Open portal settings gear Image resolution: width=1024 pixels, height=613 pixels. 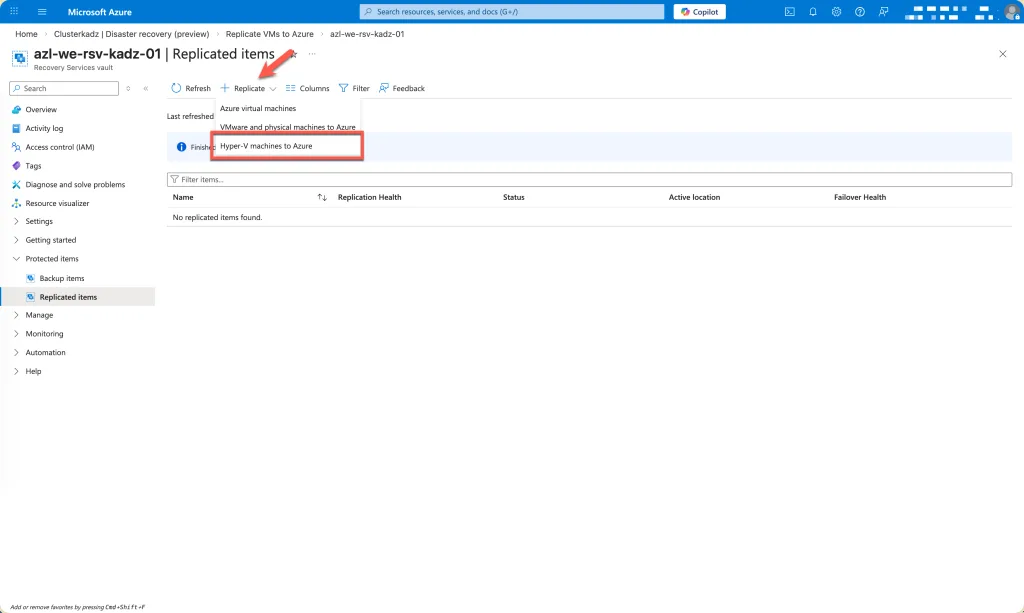coord(836,12)
